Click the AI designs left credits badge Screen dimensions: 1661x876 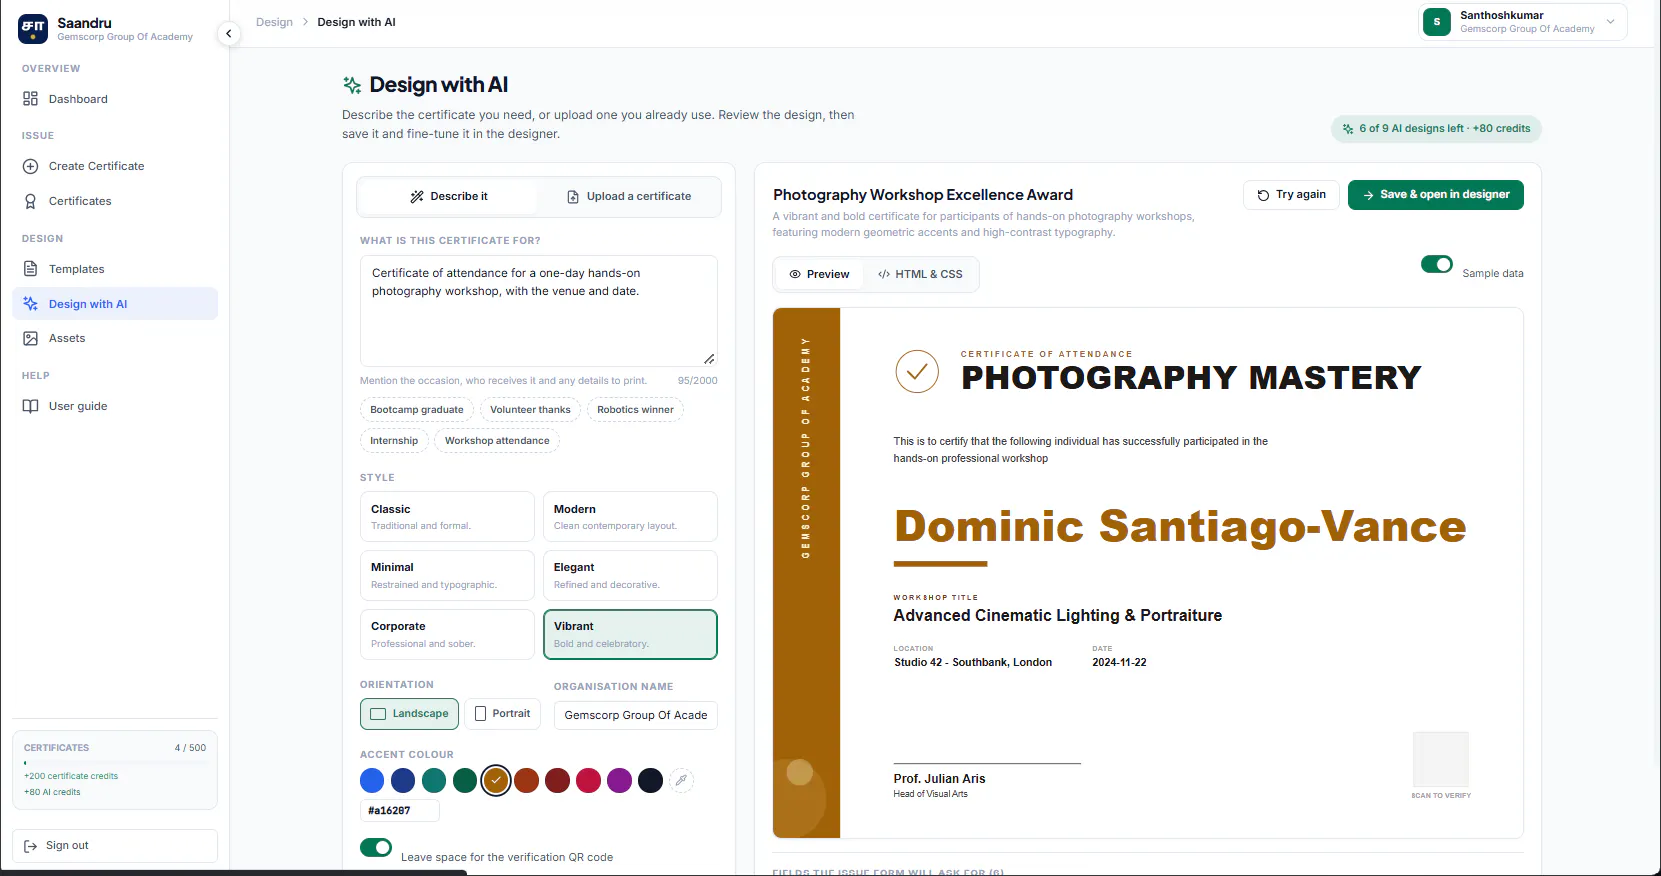pyautogui.click(x=1436, y=129)
